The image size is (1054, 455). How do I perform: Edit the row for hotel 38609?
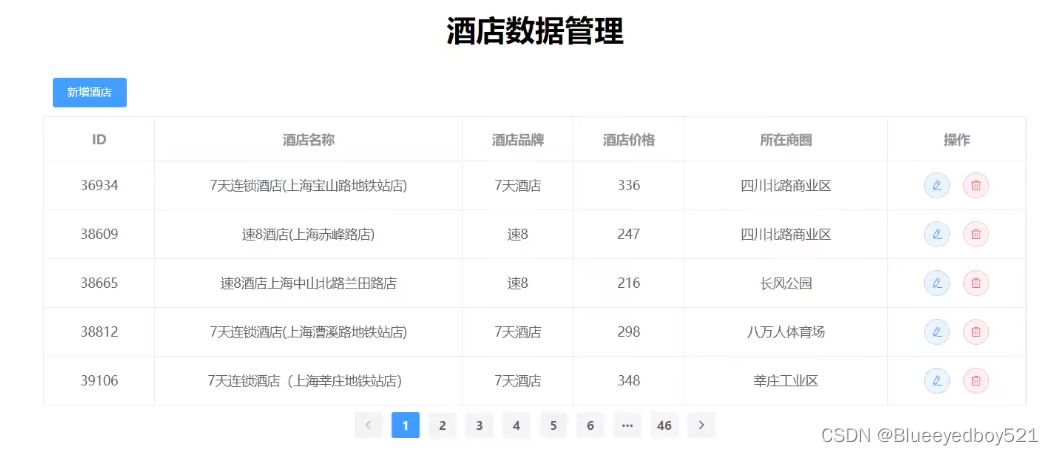click(x=936, y=234)
